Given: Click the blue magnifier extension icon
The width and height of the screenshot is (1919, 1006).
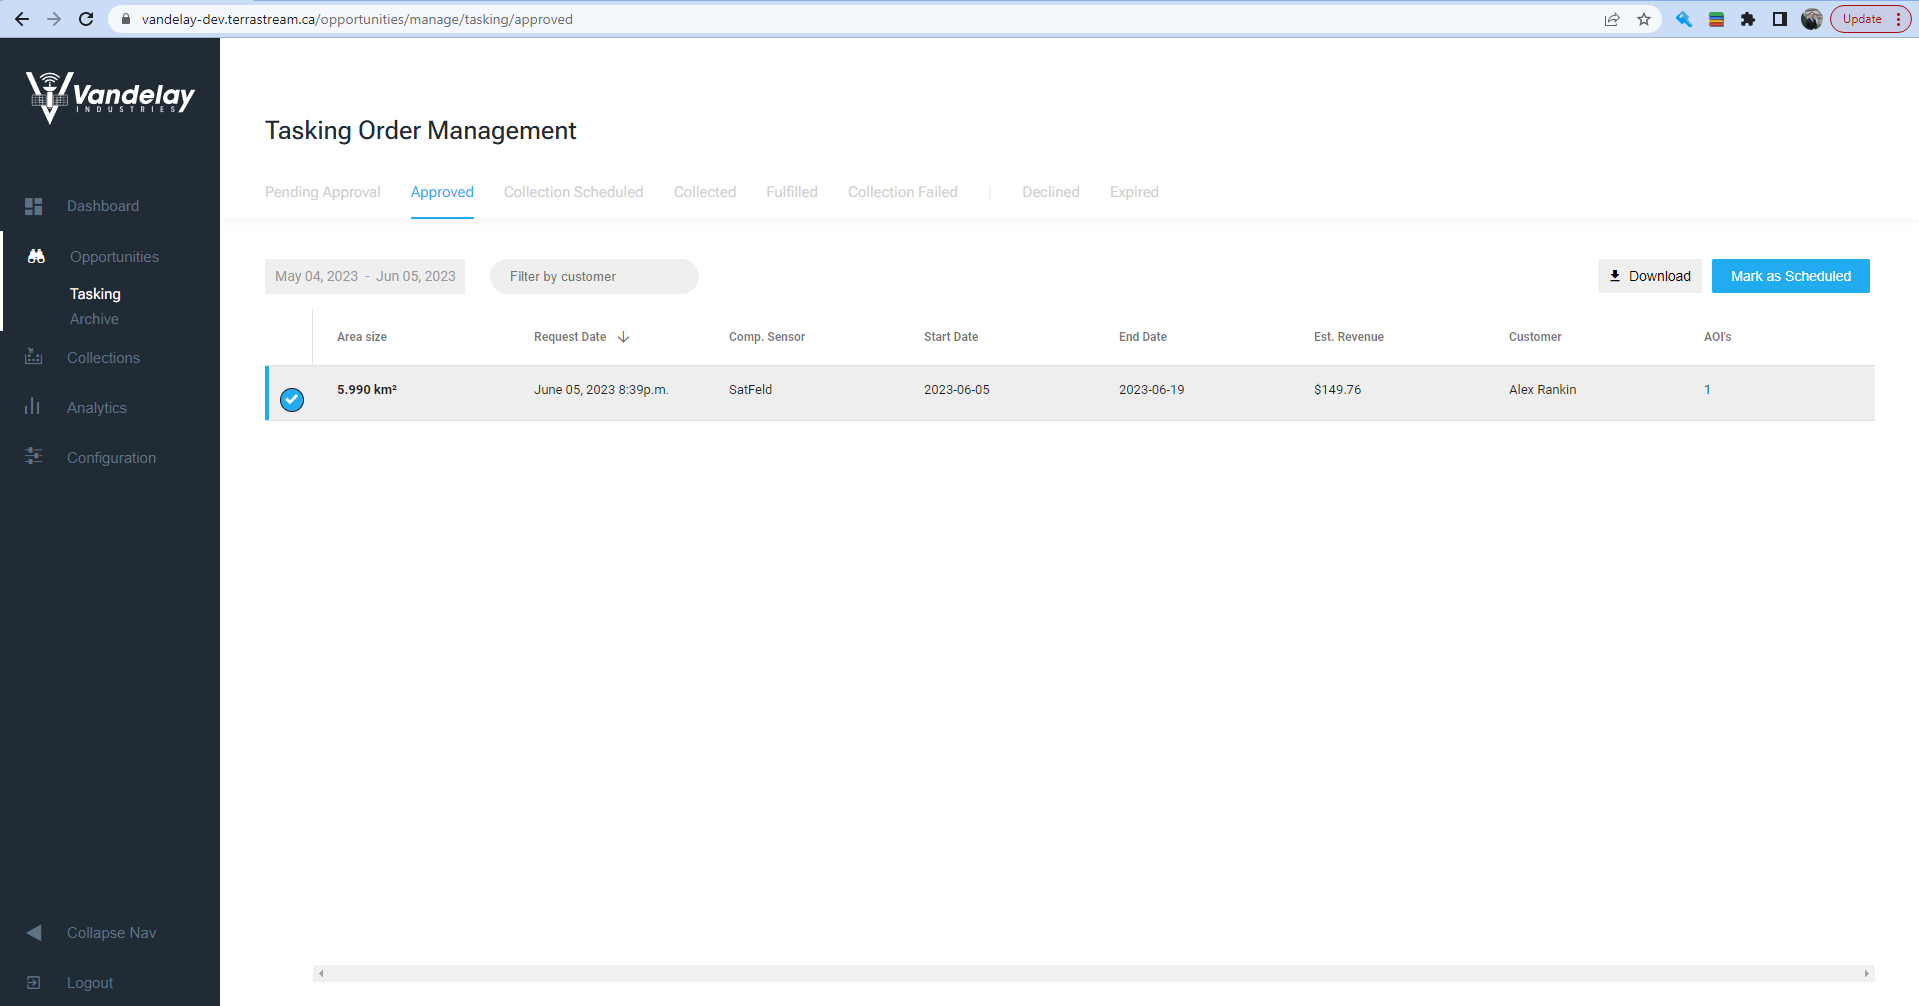Looking at the screenshot, I should pos(1684,19).
